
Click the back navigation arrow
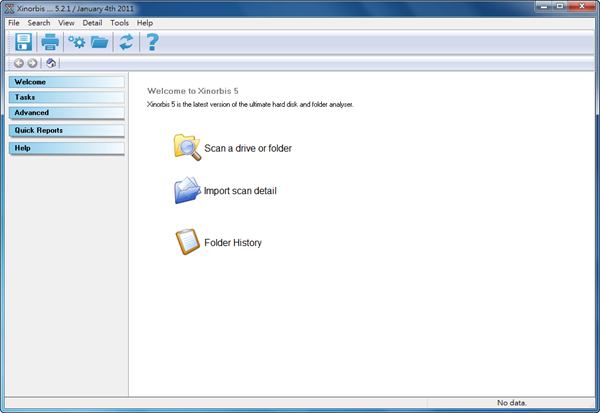point(19,63)
